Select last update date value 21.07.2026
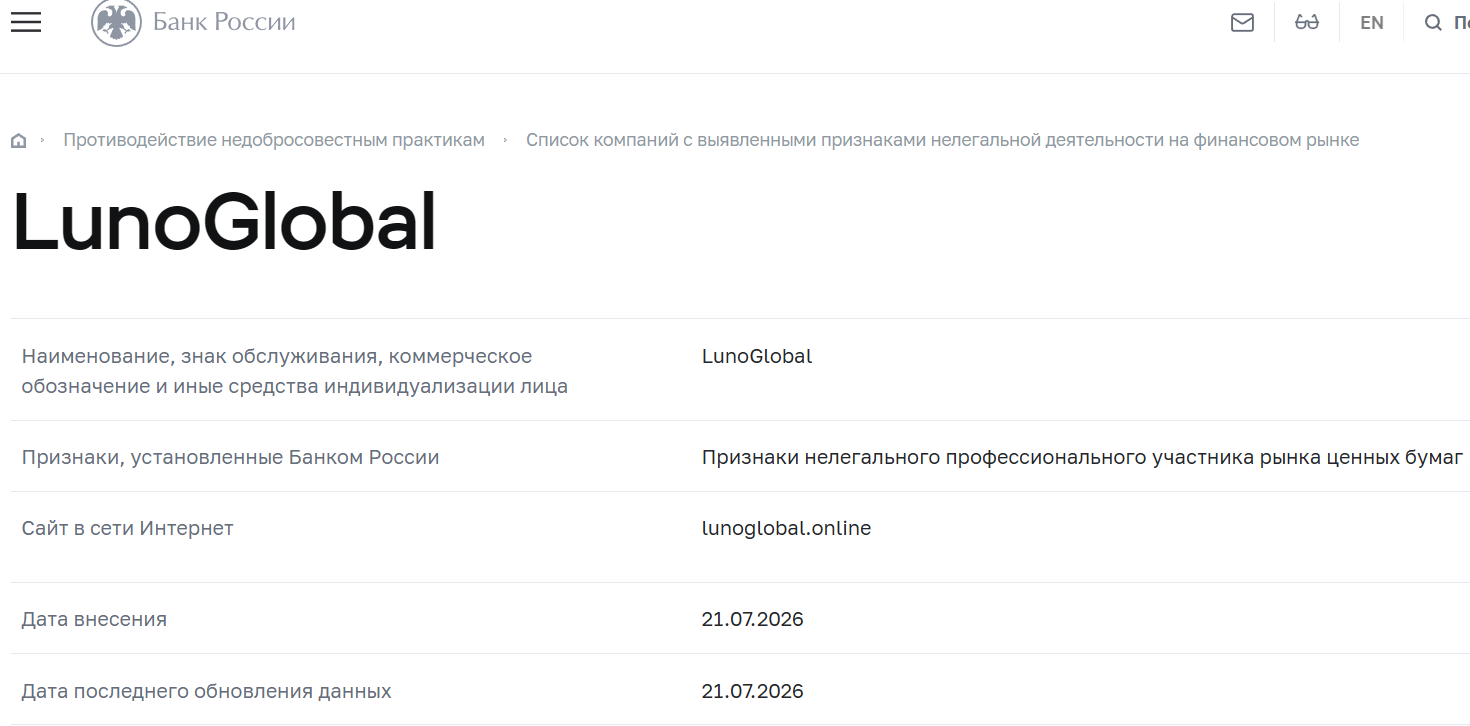The width and height of the screenshot is (1470, 726). pyautogui.click(x=753, y=691)
